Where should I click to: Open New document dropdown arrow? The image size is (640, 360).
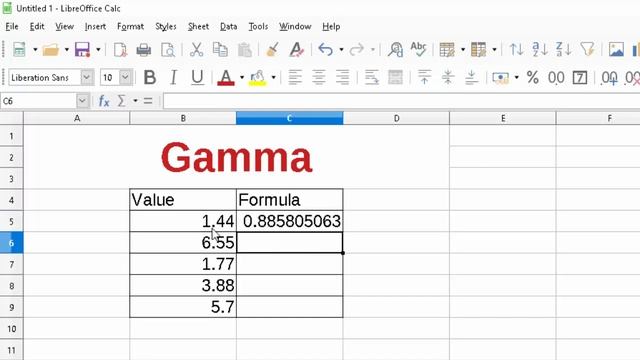click(35, 50)
